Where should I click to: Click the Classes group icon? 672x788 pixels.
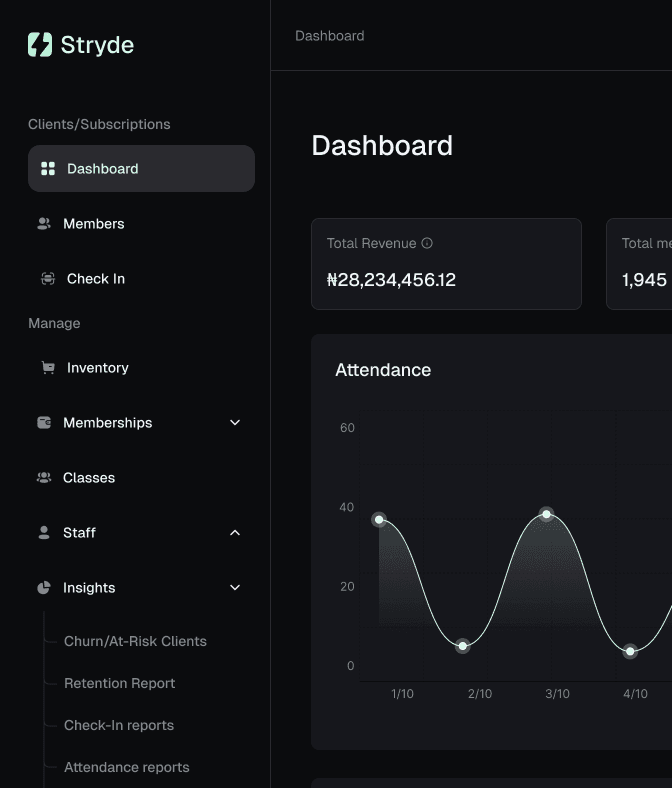click(44, 477)
